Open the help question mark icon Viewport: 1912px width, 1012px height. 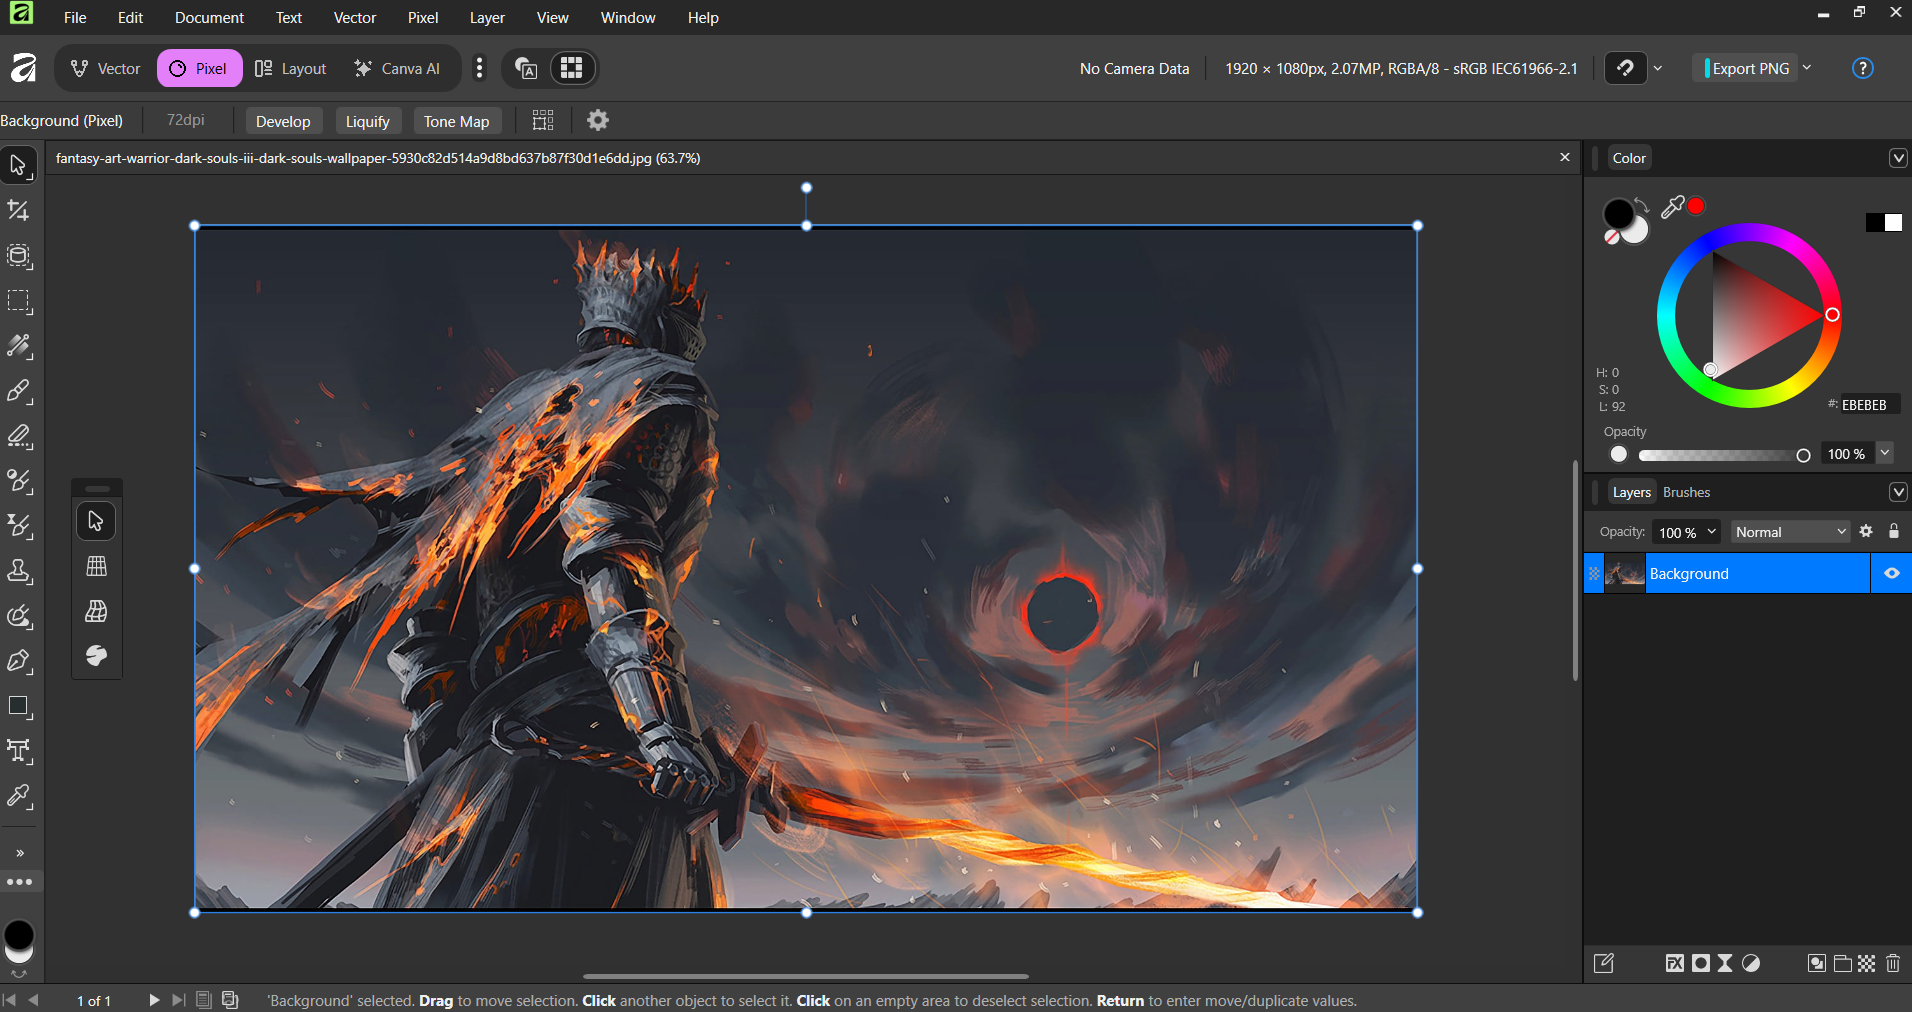(1862, 68)
